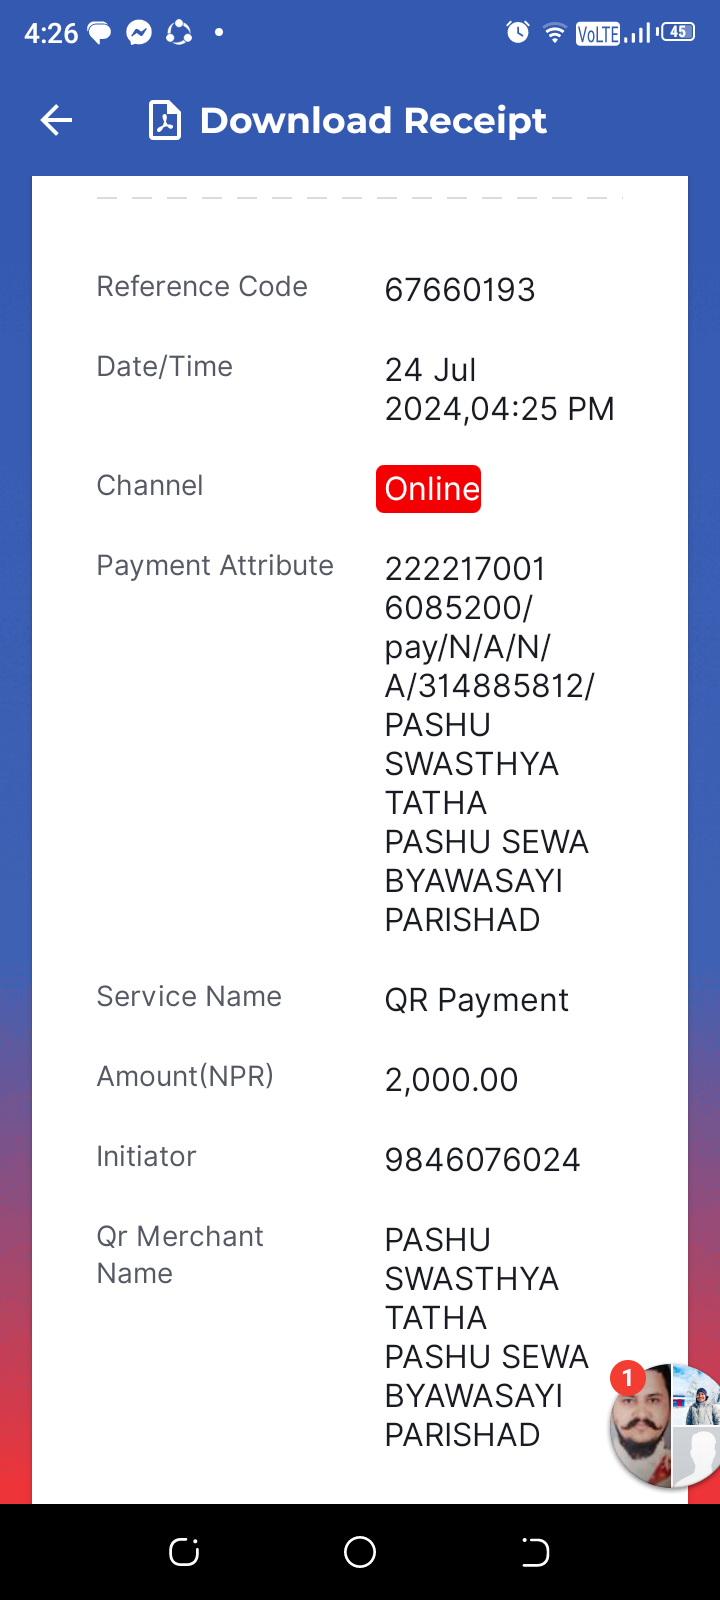Select the red Online channel badge
Screen dimensions: 720x1600
(x=428, y=489)
